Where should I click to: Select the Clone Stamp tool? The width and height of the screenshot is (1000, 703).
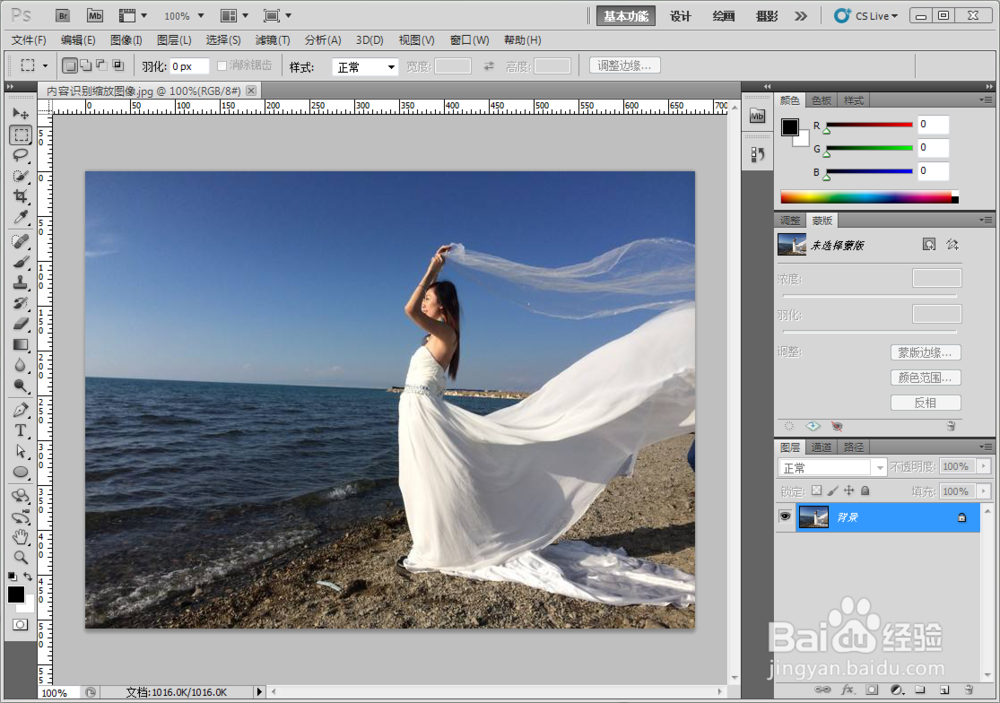(x=20, y=283)
